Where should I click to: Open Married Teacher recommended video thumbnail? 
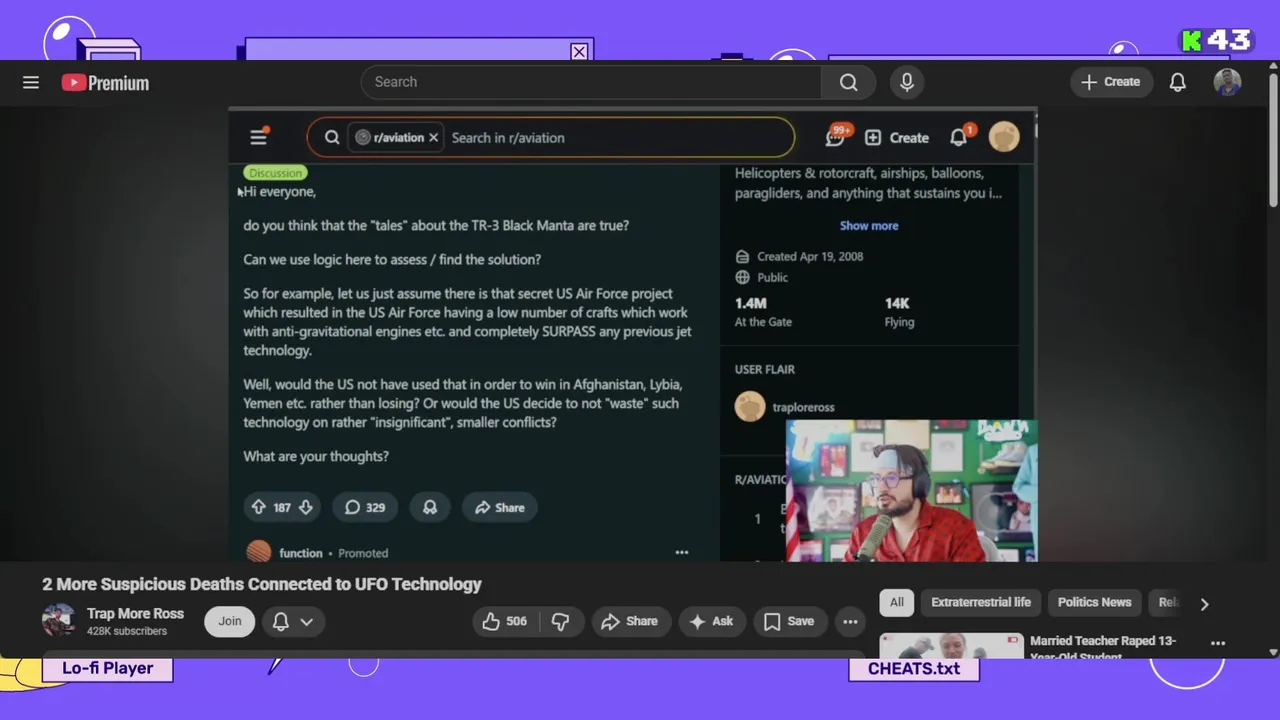pos(951,646)
